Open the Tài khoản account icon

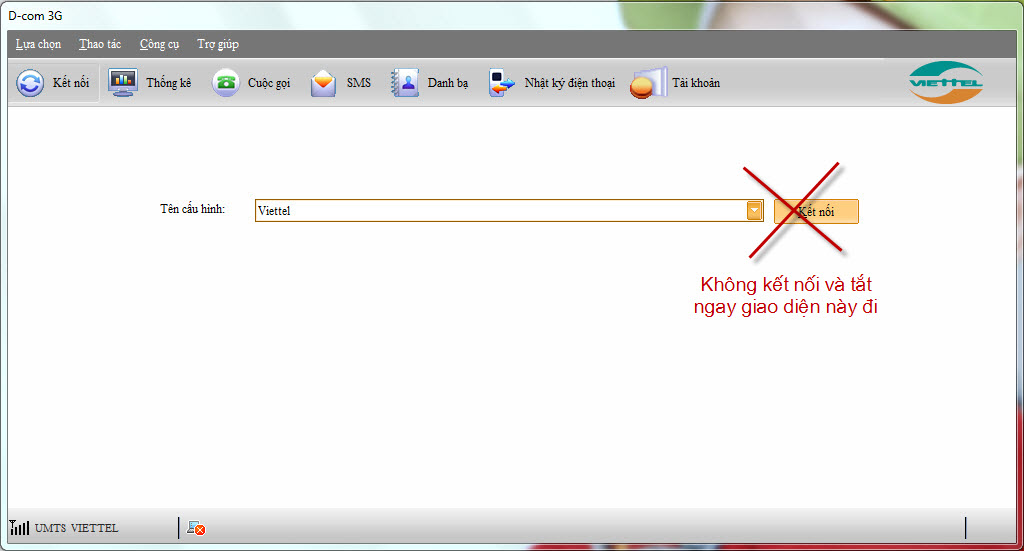click(647, 83)
